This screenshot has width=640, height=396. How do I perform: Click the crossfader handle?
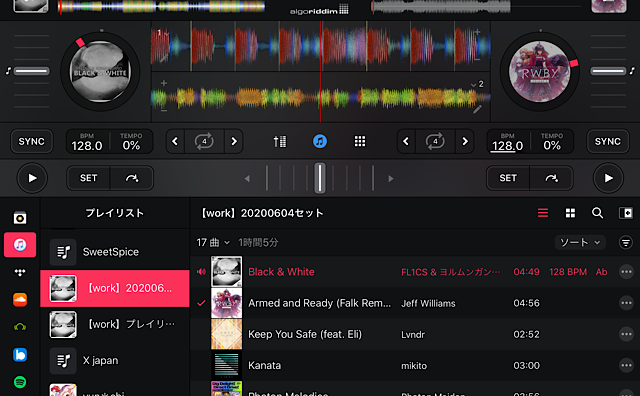click(x=320, y=178)
